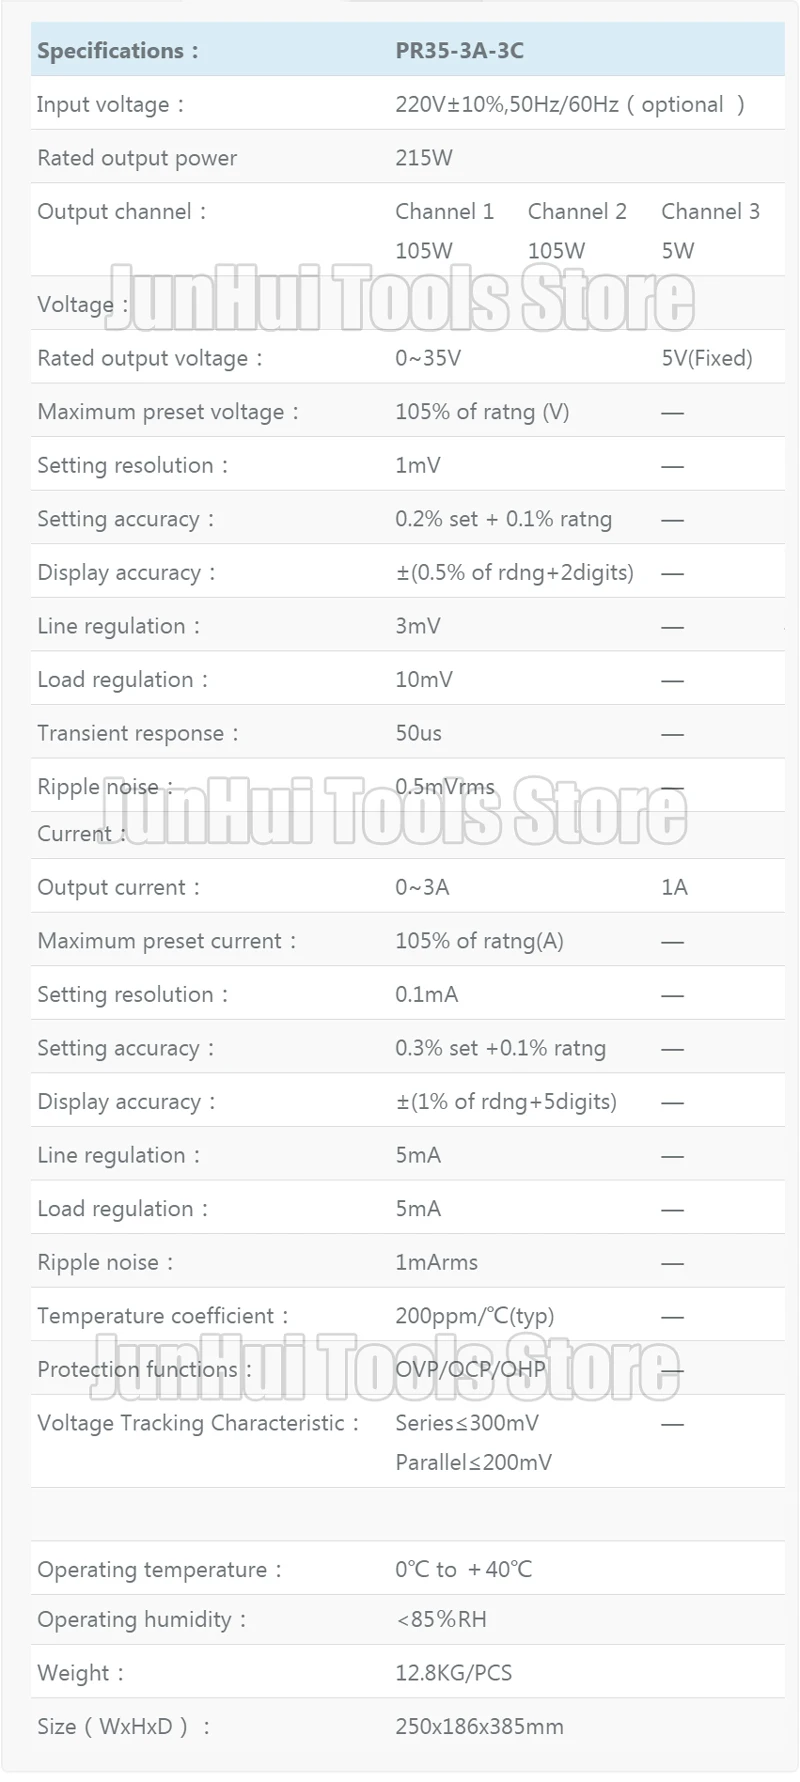Screen dimensions: 800x1782
Task: Click the Series≤300mV tracking value
Action: tap(467, 1423)
